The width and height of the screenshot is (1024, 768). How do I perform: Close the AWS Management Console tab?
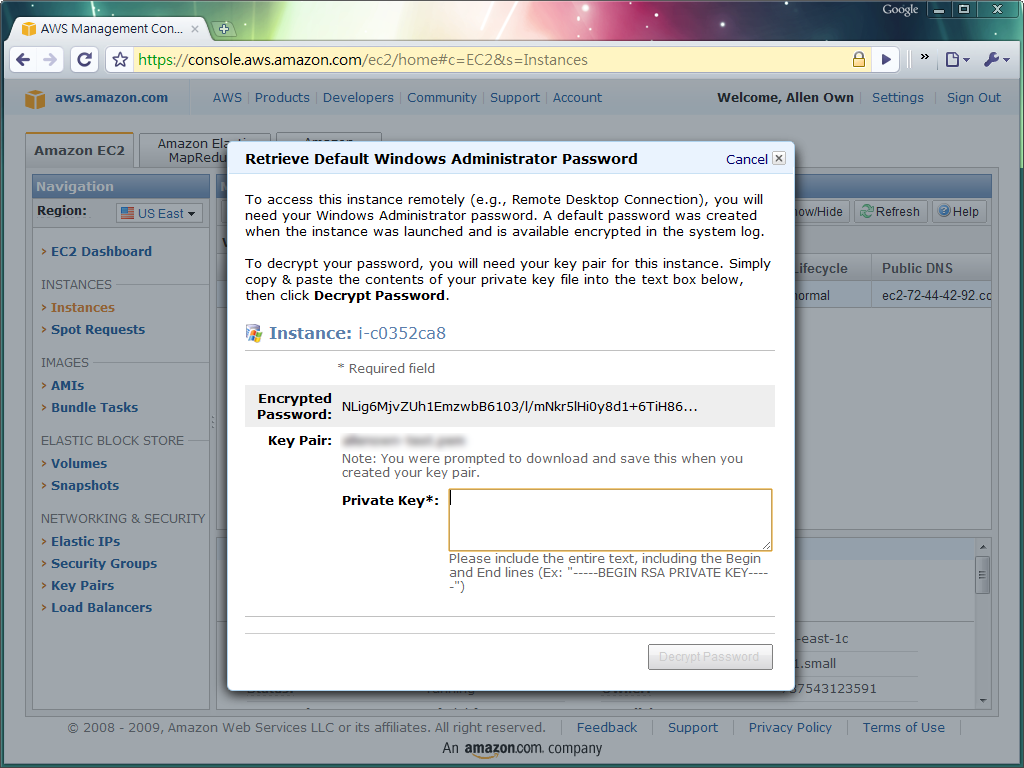pos(195,29)
